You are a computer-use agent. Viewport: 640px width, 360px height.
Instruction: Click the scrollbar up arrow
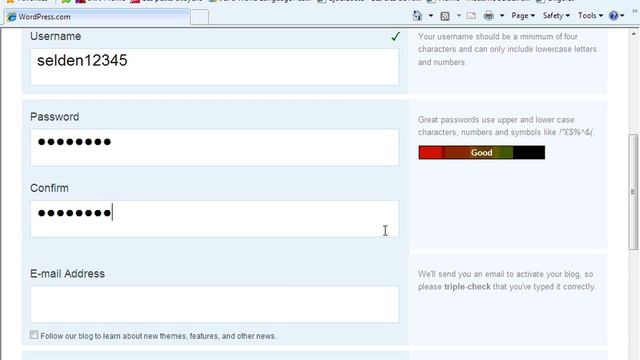(x=633, y=34)
